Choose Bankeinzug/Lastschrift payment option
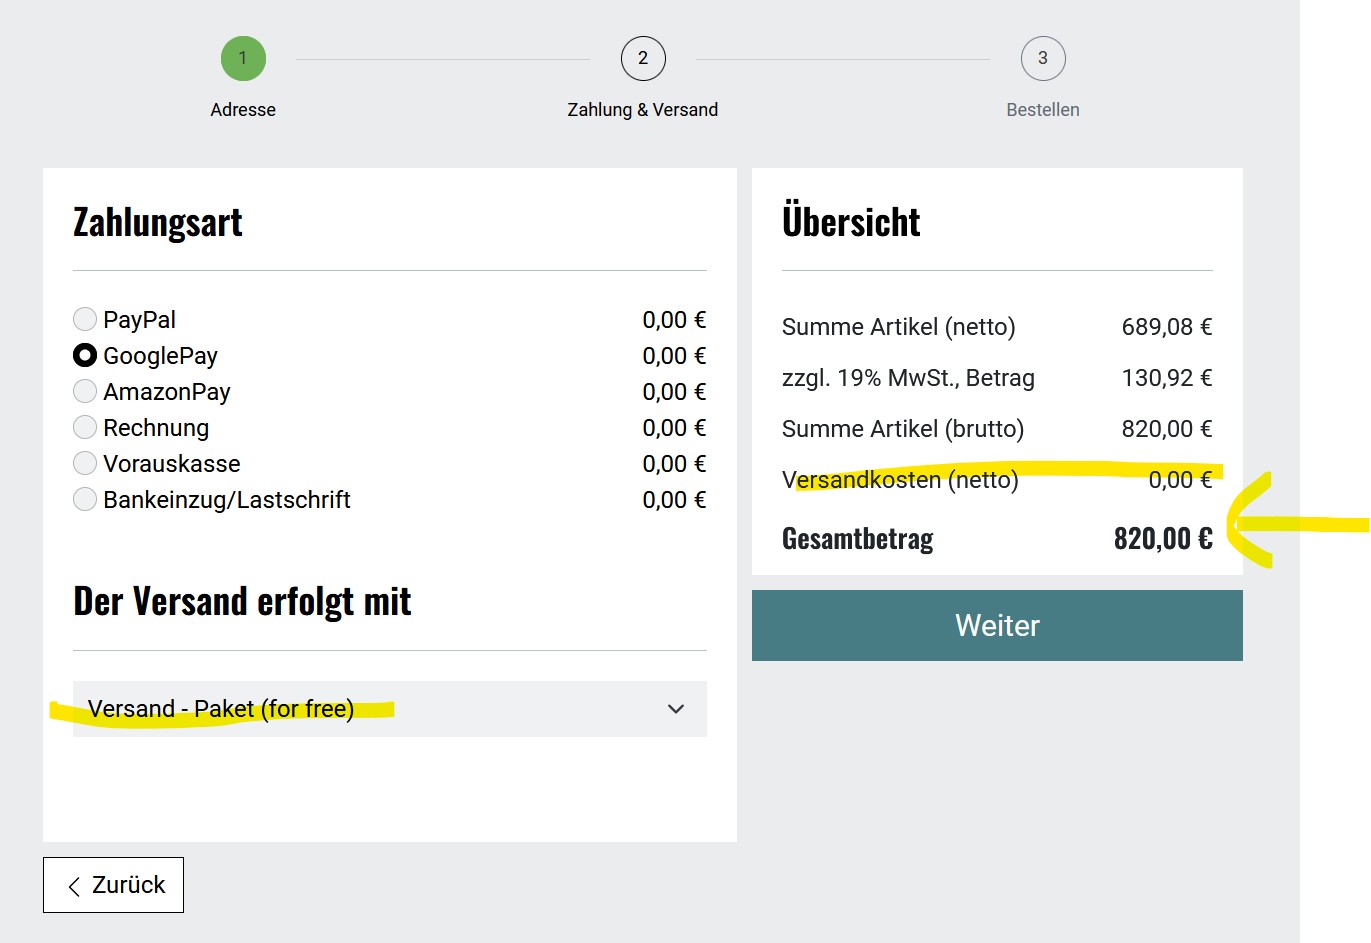 tap(85, 499)
